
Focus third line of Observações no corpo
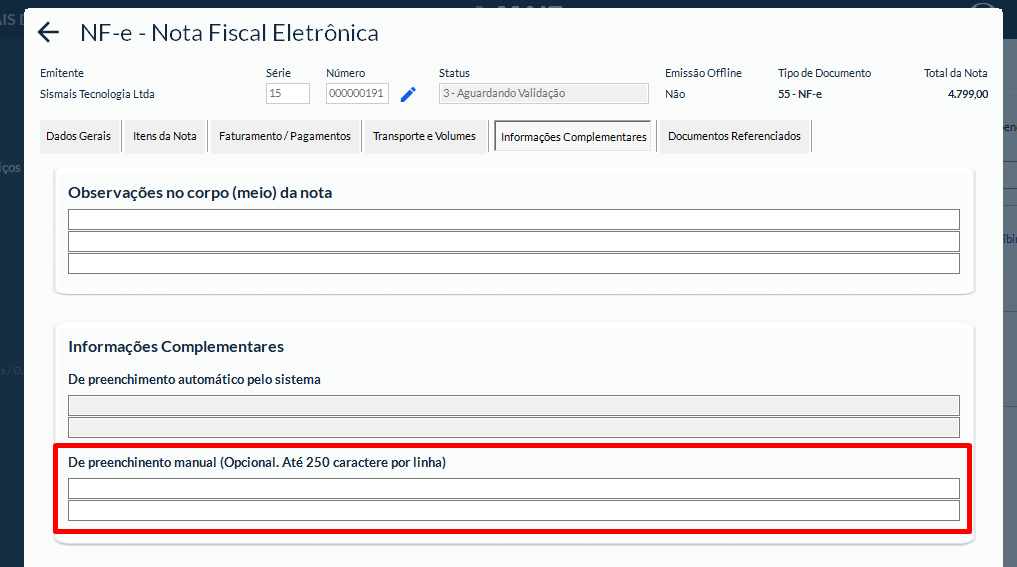pos(513,264)
